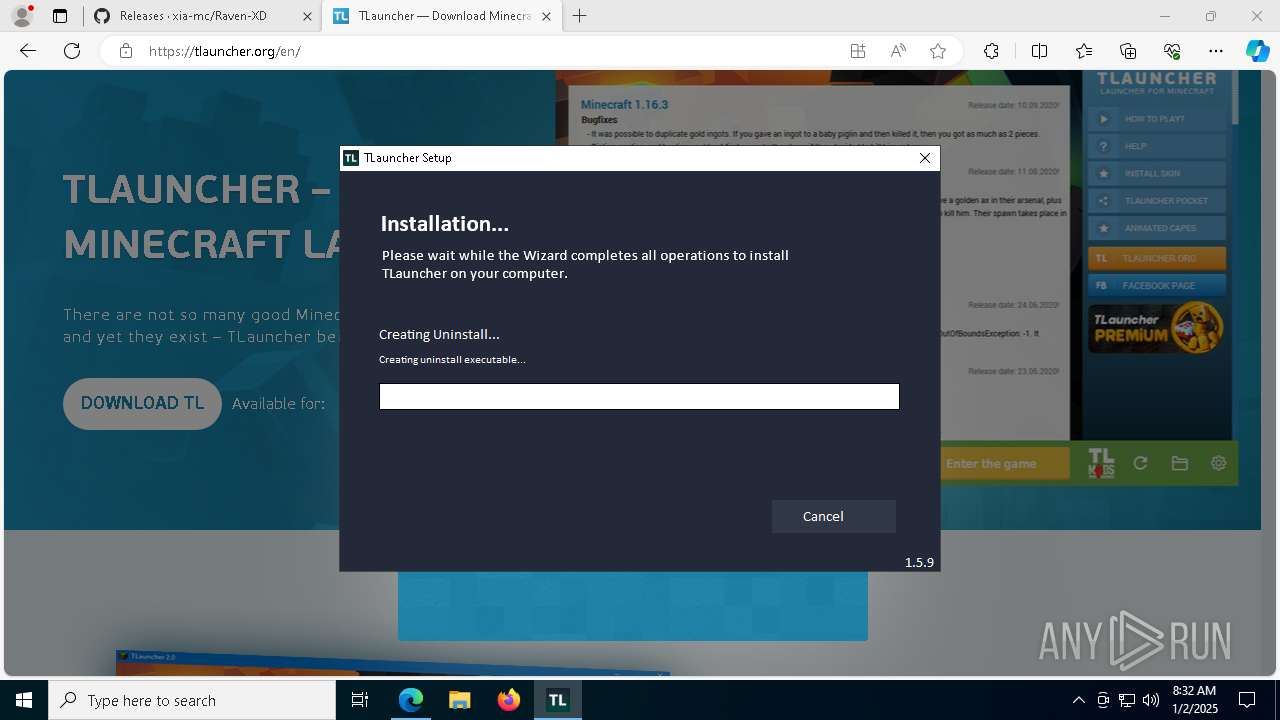The height and width of the screenshot is (720, 1280).
Task: Click the Minecraft 1.16.3 heading in preview
Action: 624,104
